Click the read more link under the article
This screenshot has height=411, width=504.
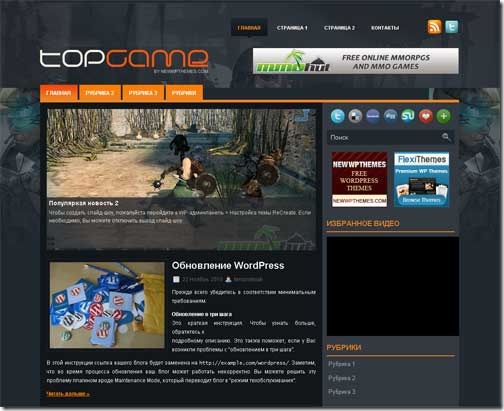click(x=68, y=394)
